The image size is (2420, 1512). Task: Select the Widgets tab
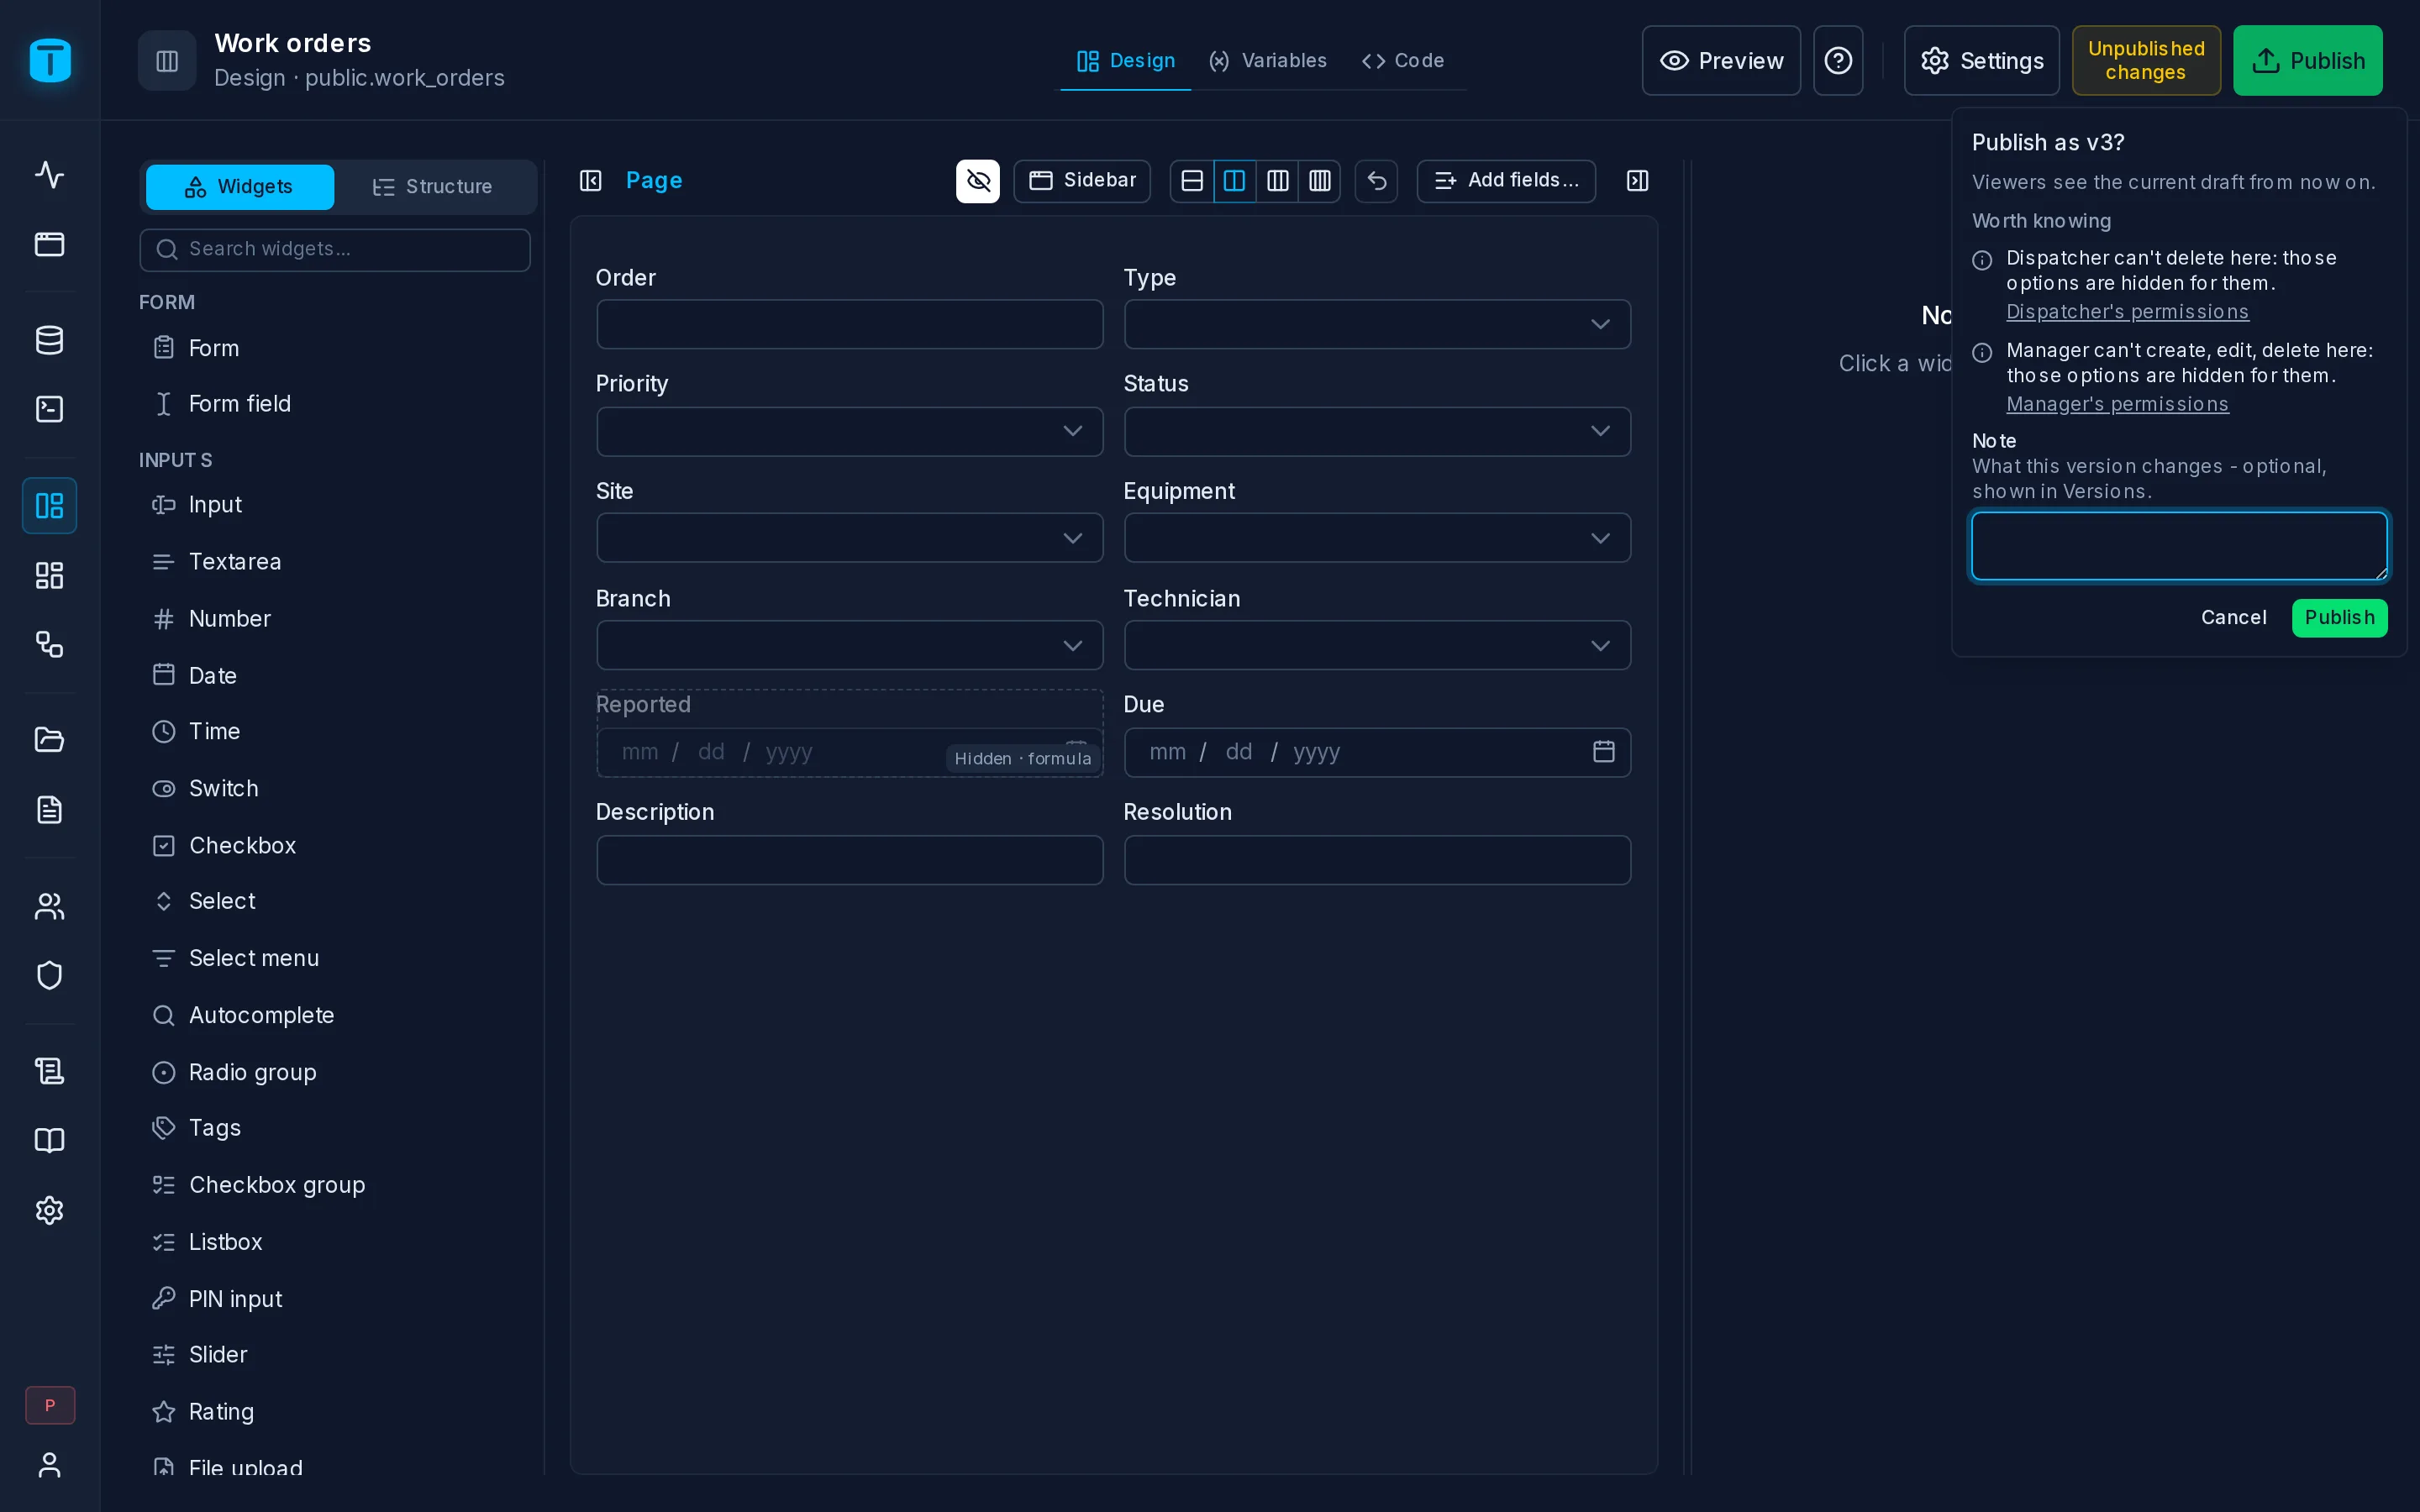point(240,187)
